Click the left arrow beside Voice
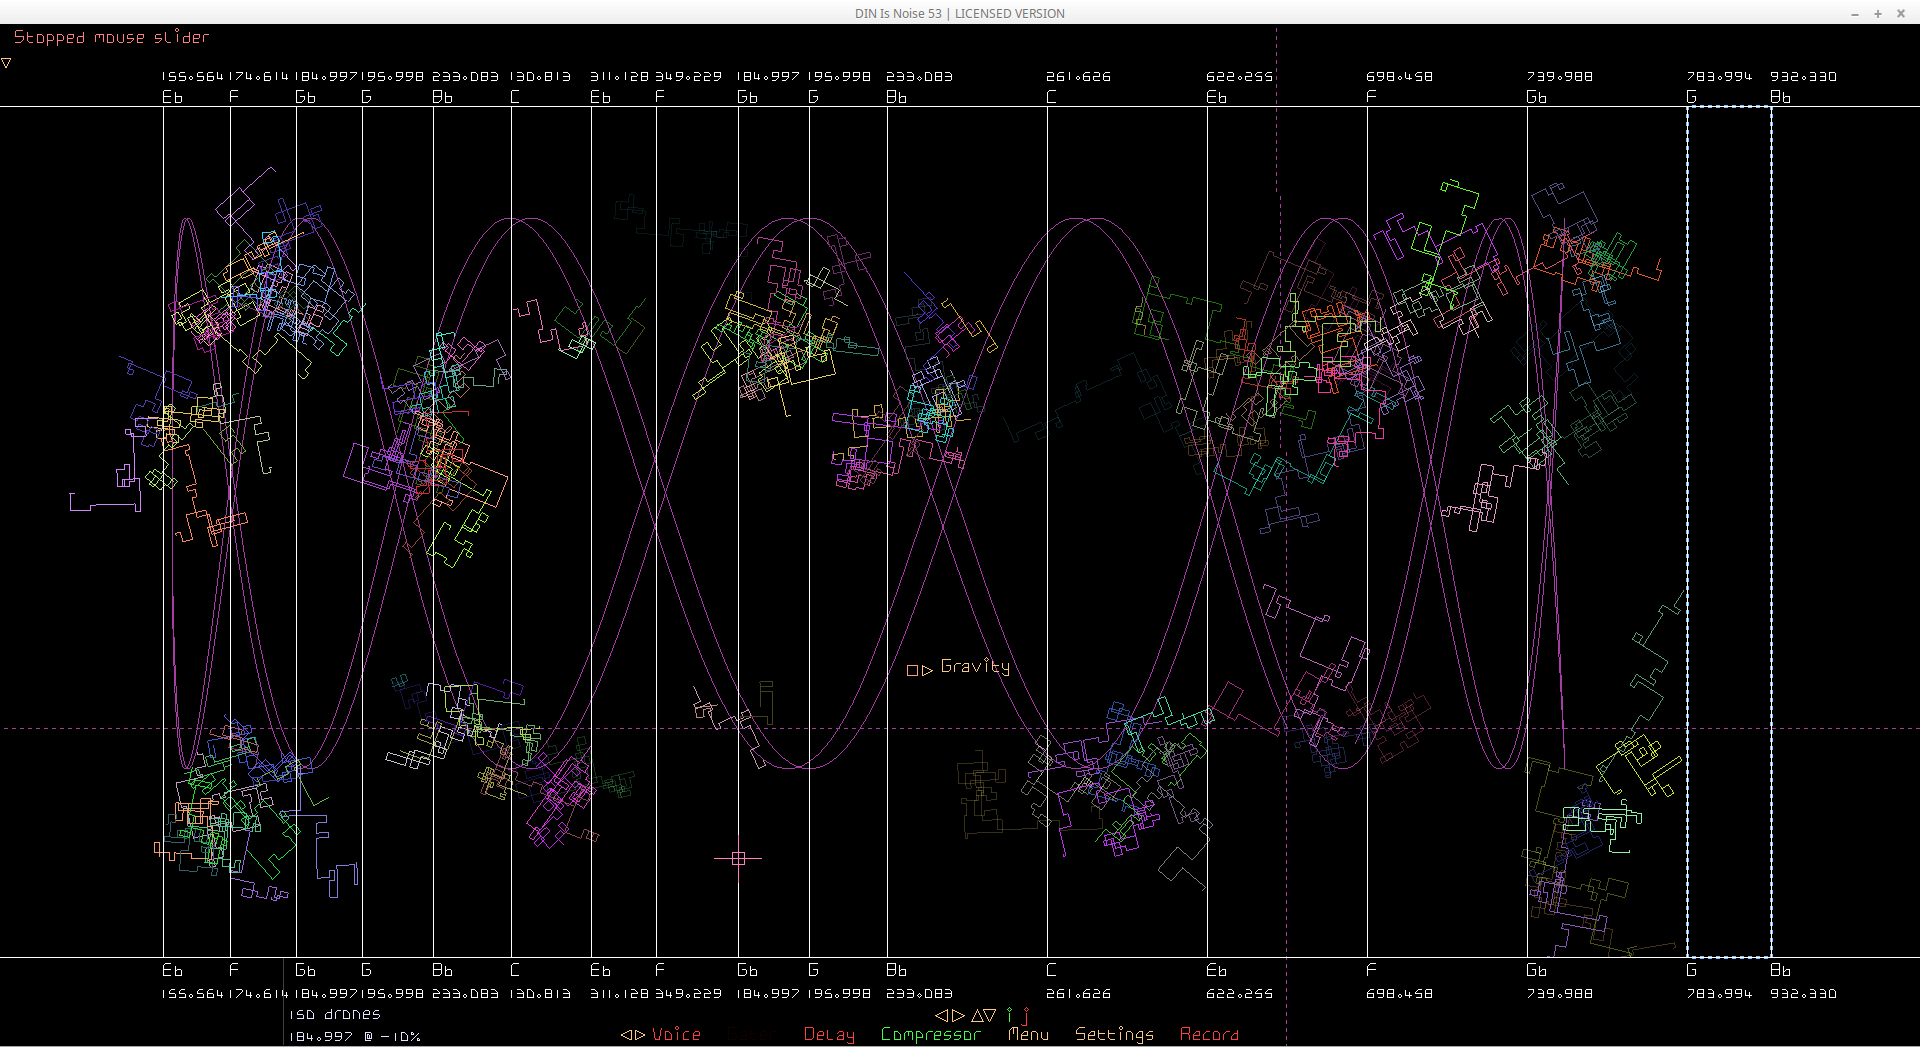1920x1047 pixels. [626, 1035]
